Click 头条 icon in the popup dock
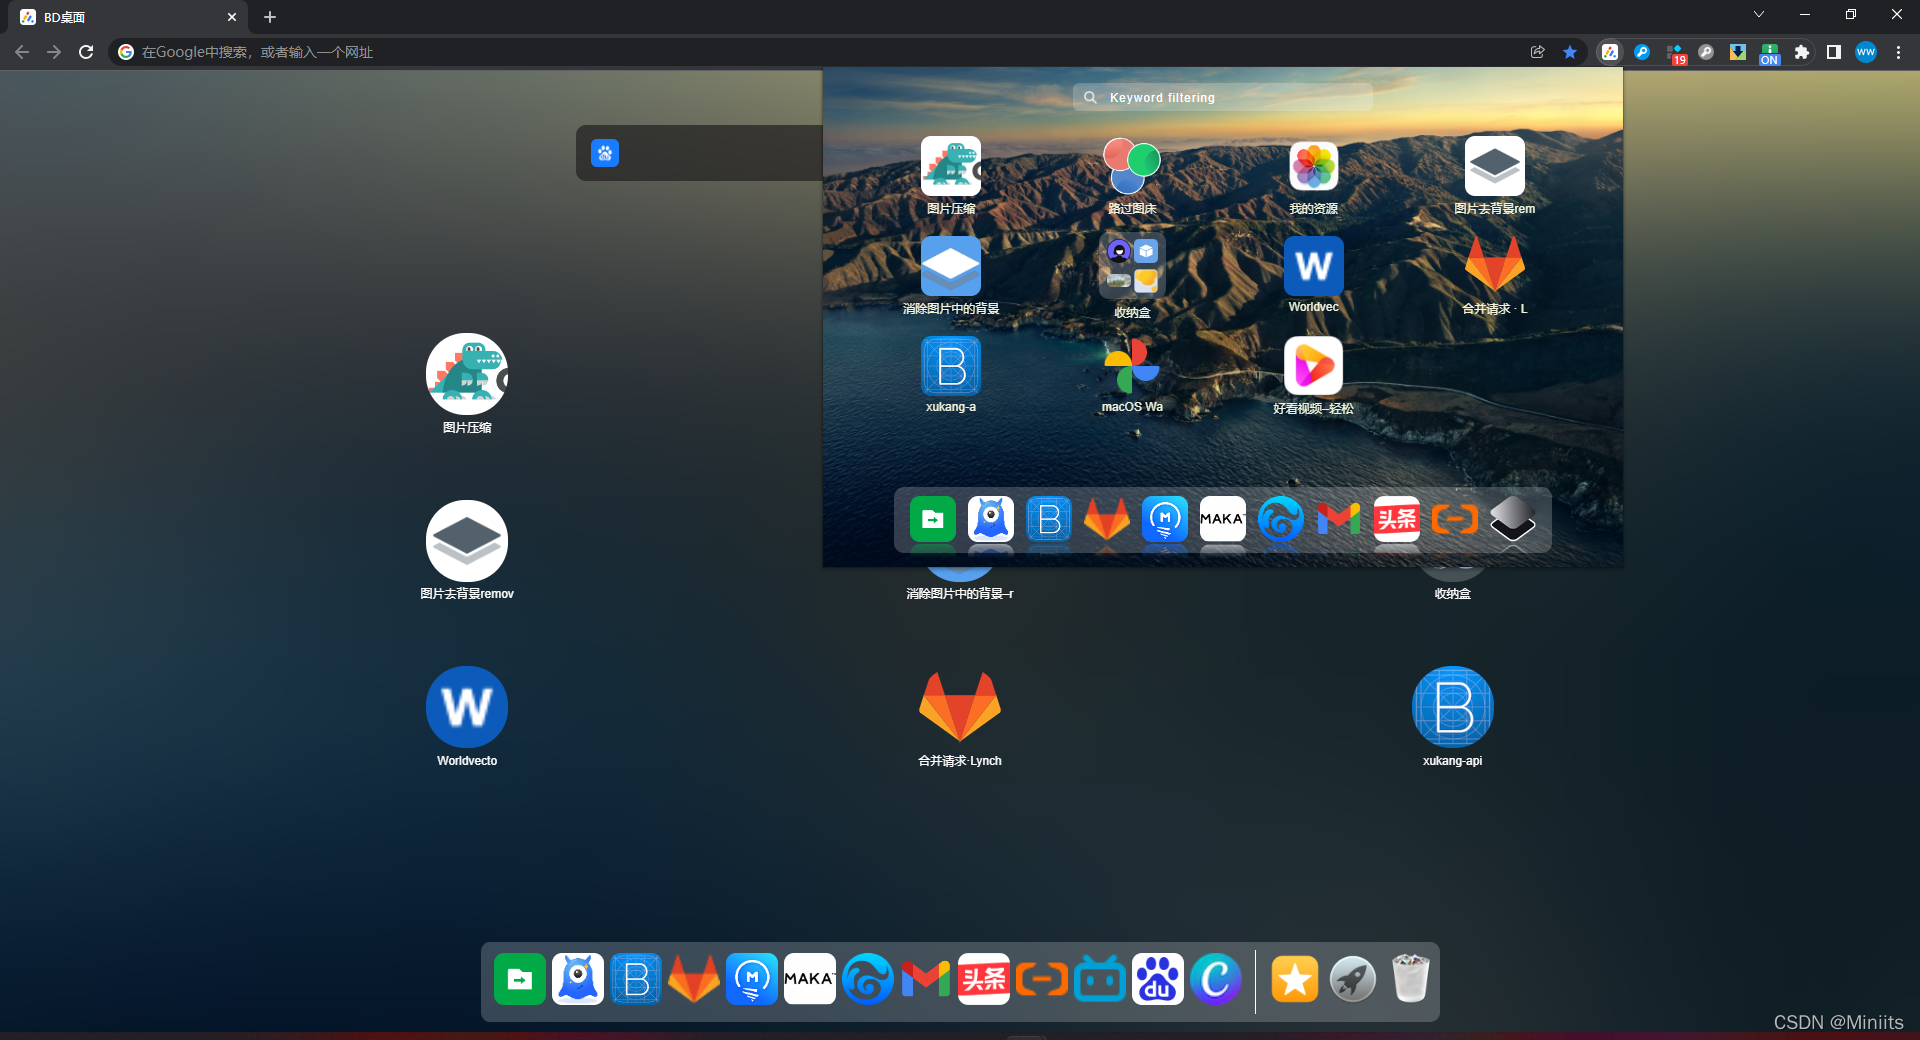1920x1040 pixels. click(1397, 519)
